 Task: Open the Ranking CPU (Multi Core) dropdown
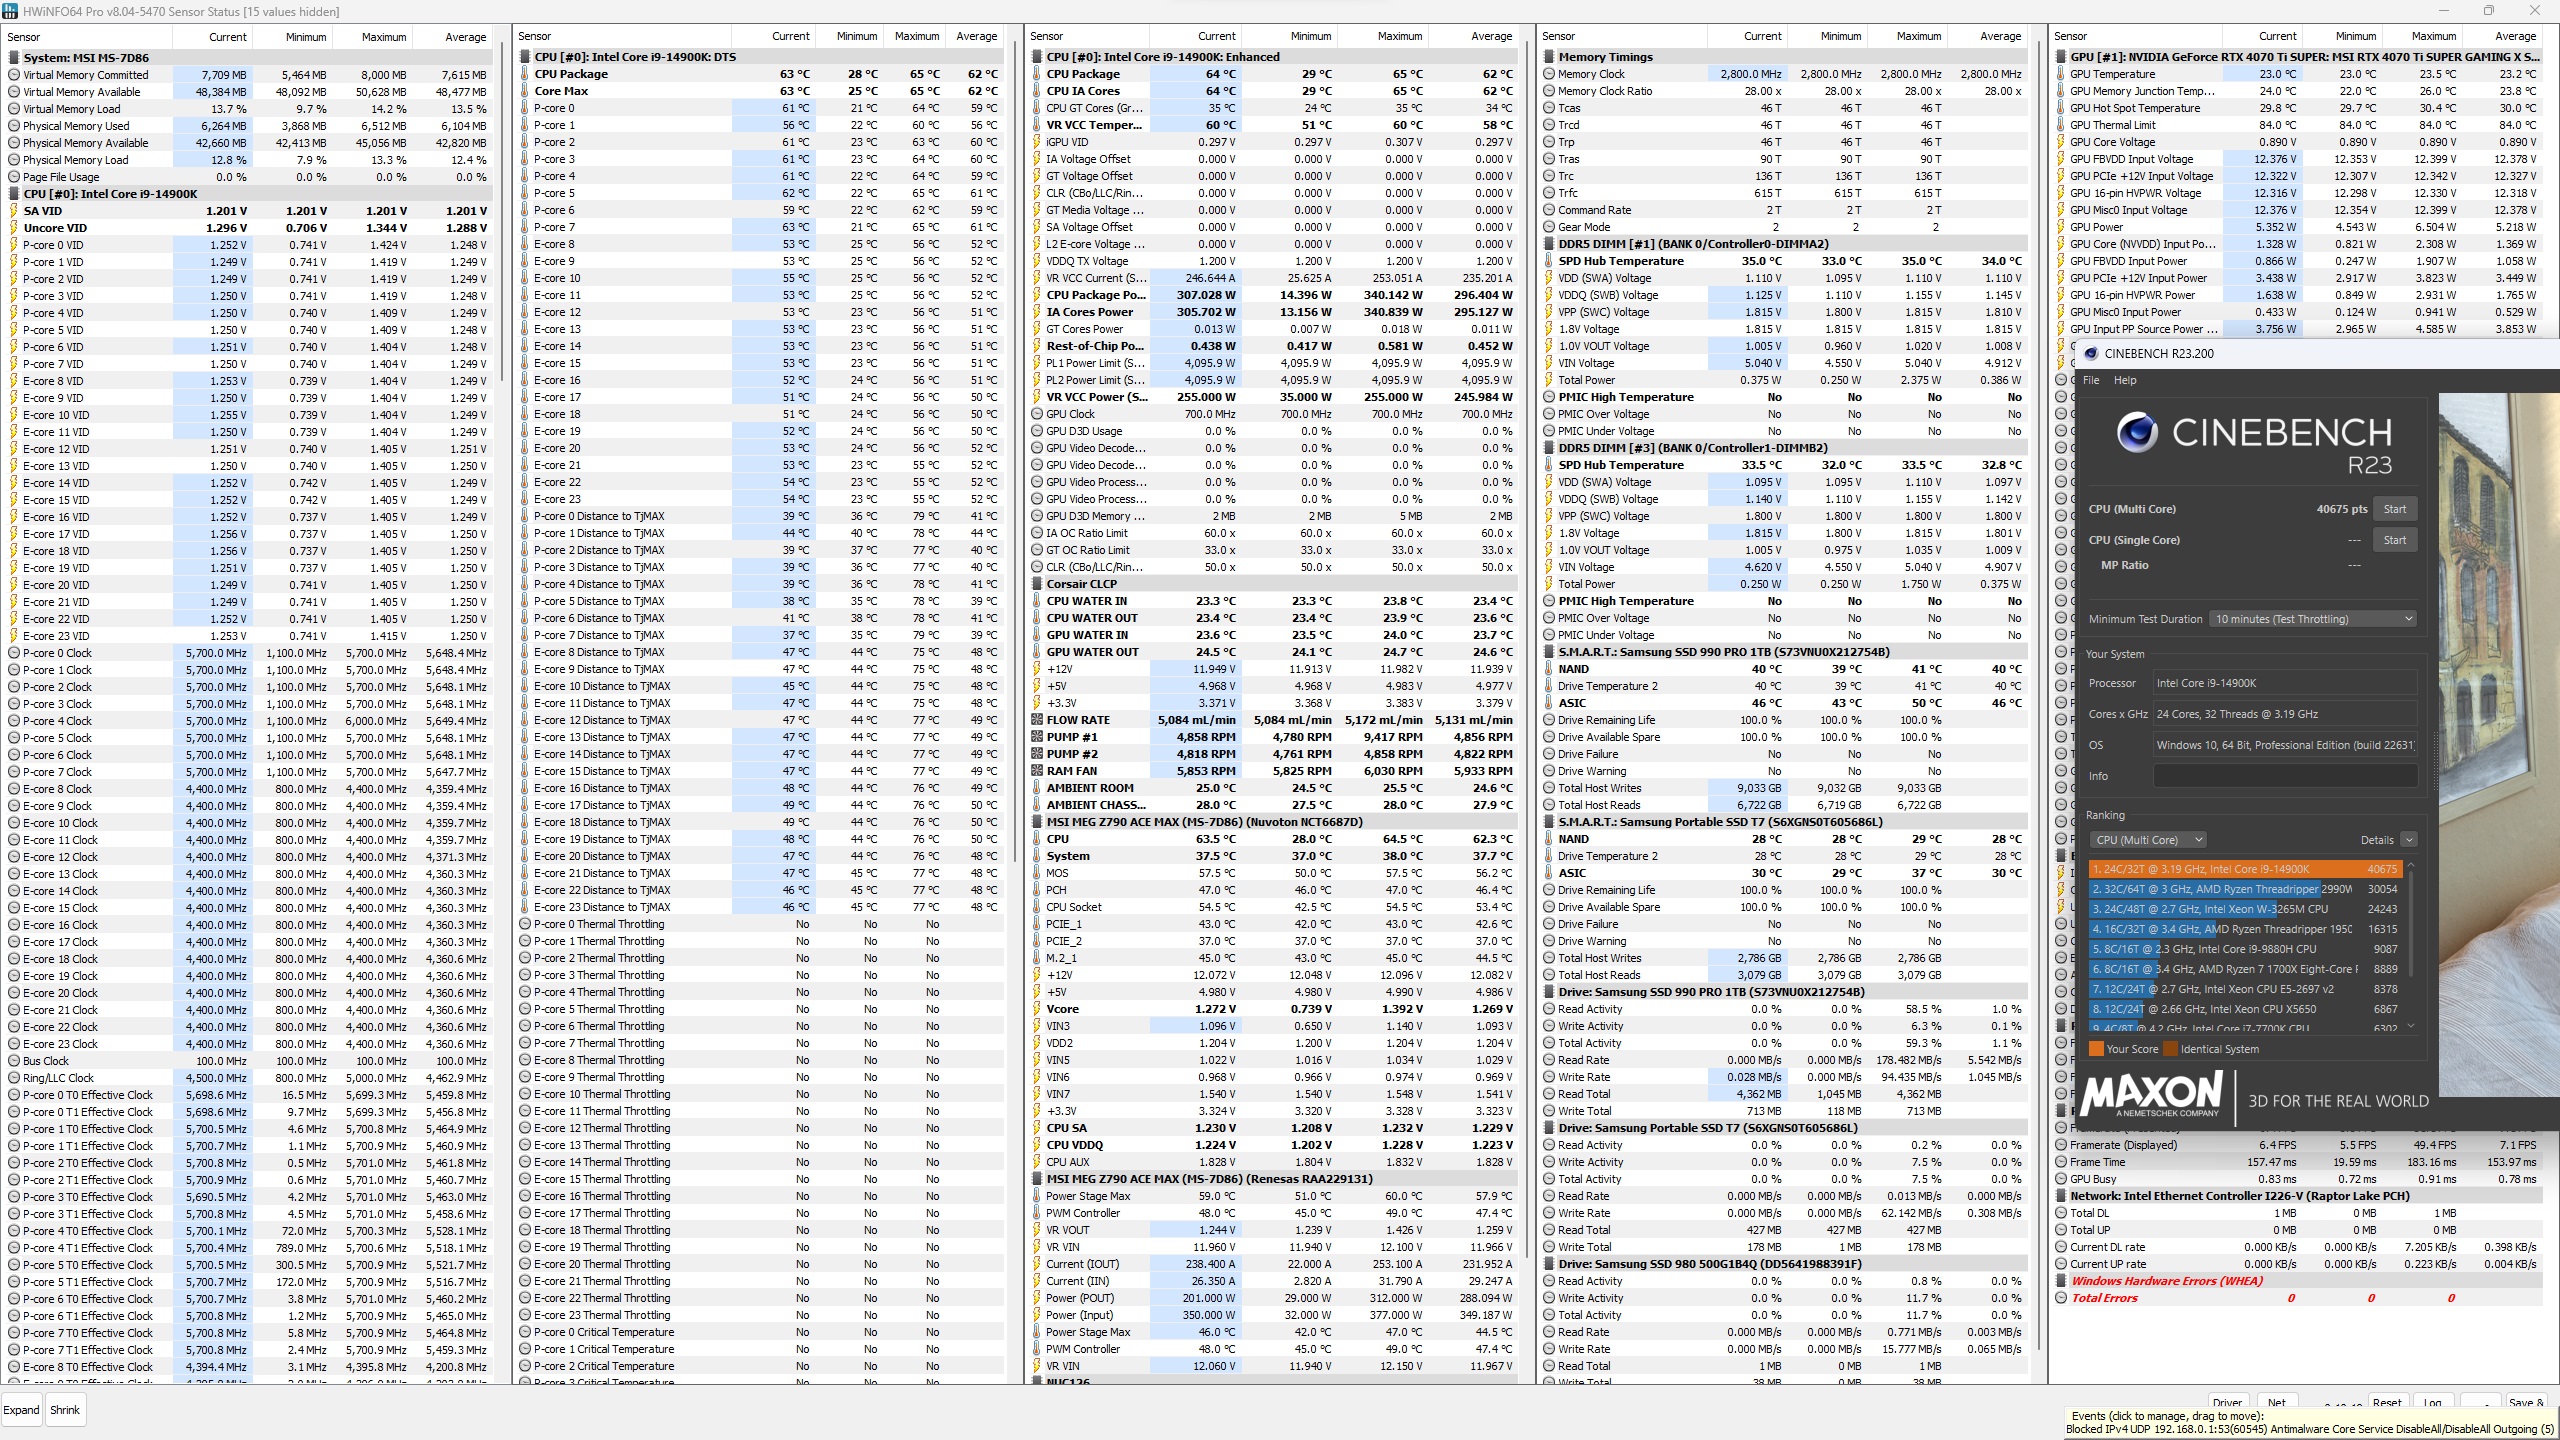click(x=2147, y=840)
